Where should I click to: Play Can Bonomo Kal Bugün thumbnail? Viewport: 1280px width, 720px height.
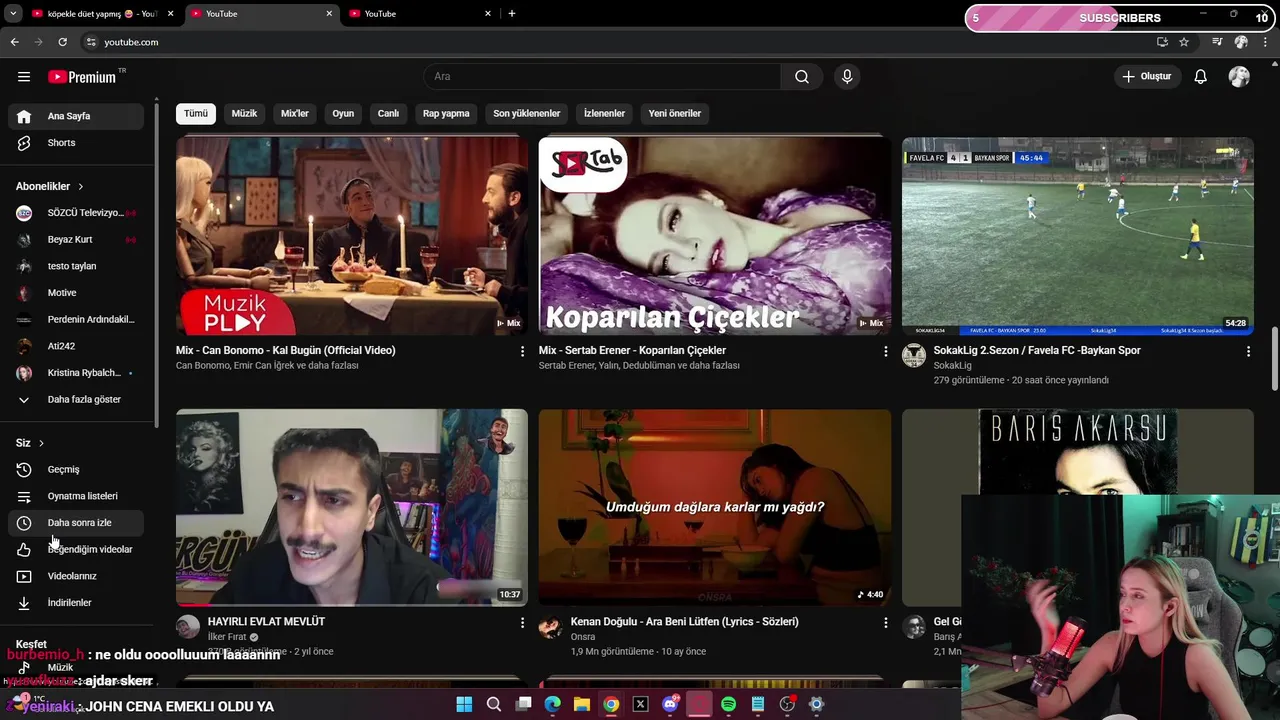pos(352,236)
